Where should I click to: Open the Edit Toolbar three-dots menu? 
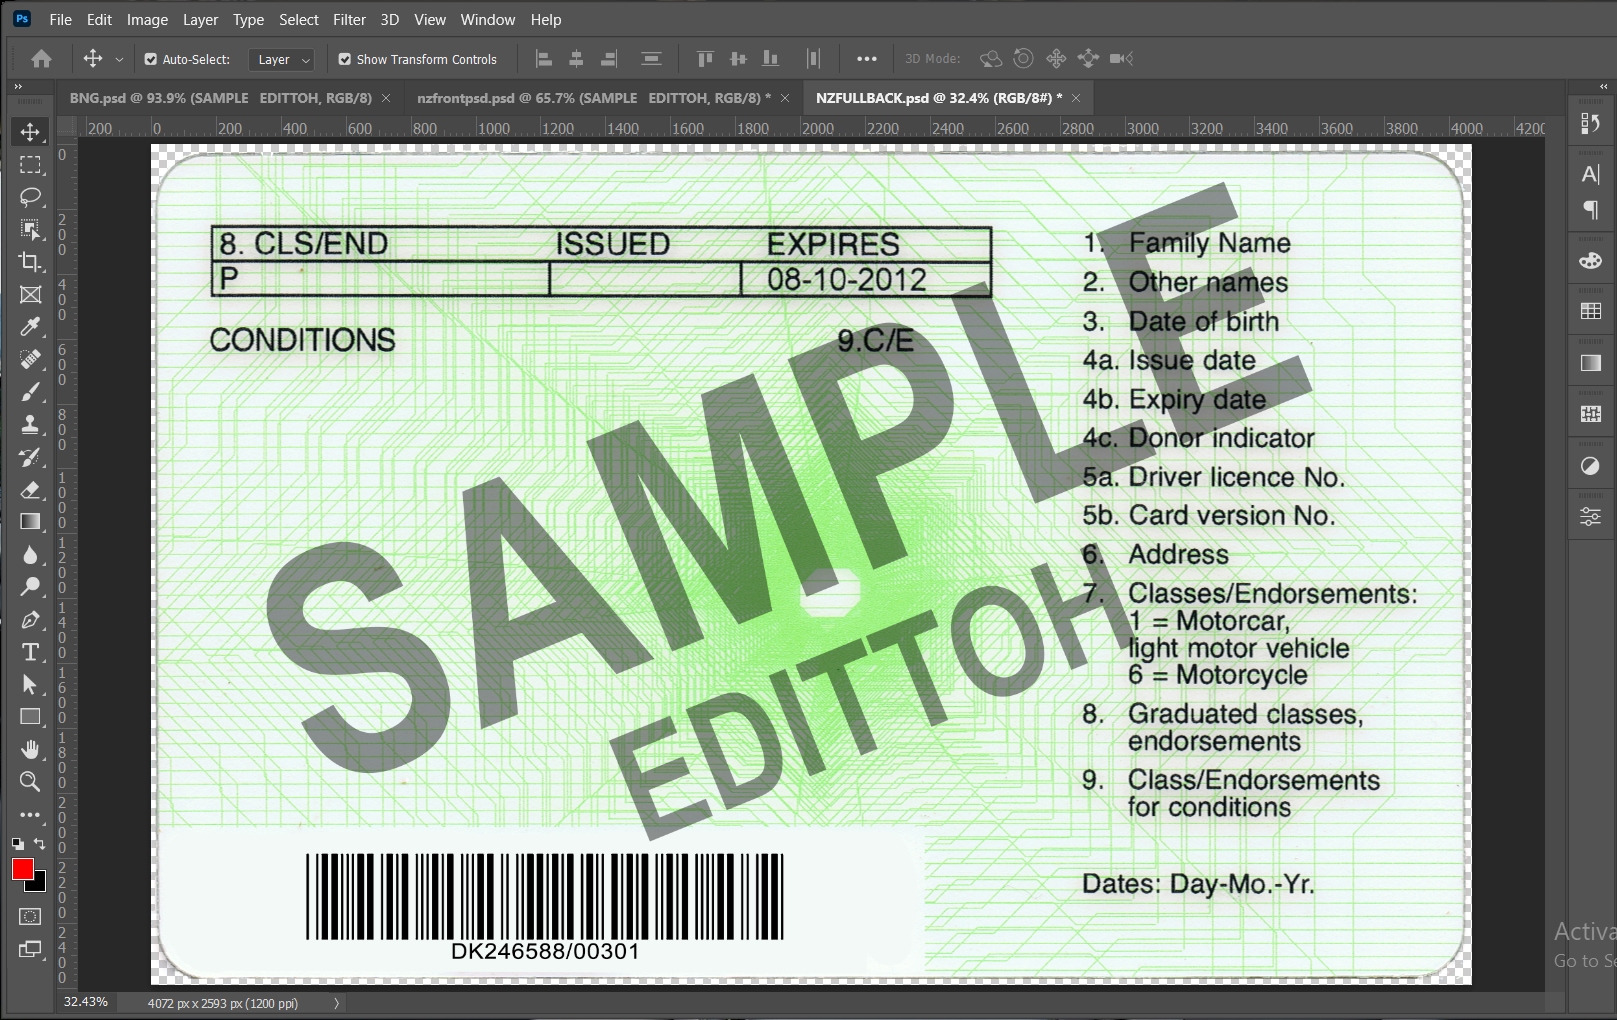click(x=30, y=814)
